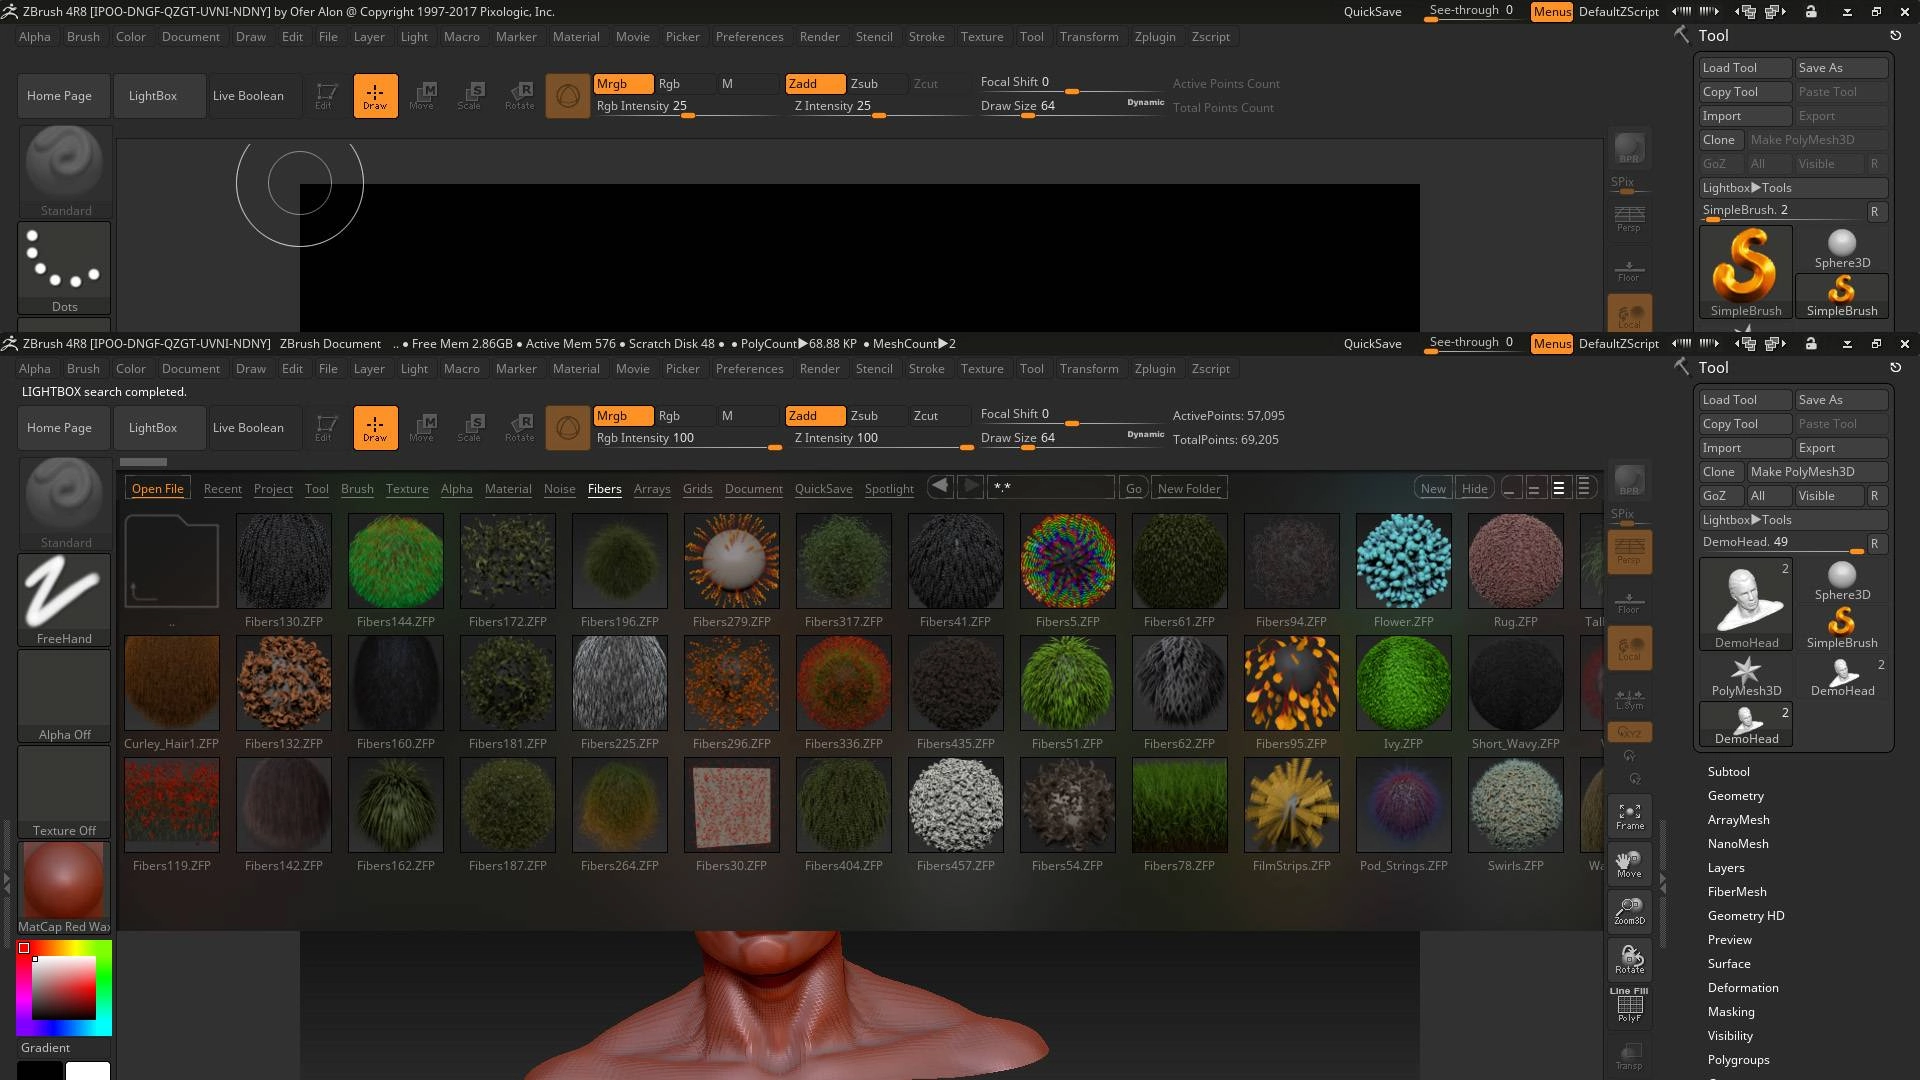Toggle the lock icon in the lower window title bar

1811,344
